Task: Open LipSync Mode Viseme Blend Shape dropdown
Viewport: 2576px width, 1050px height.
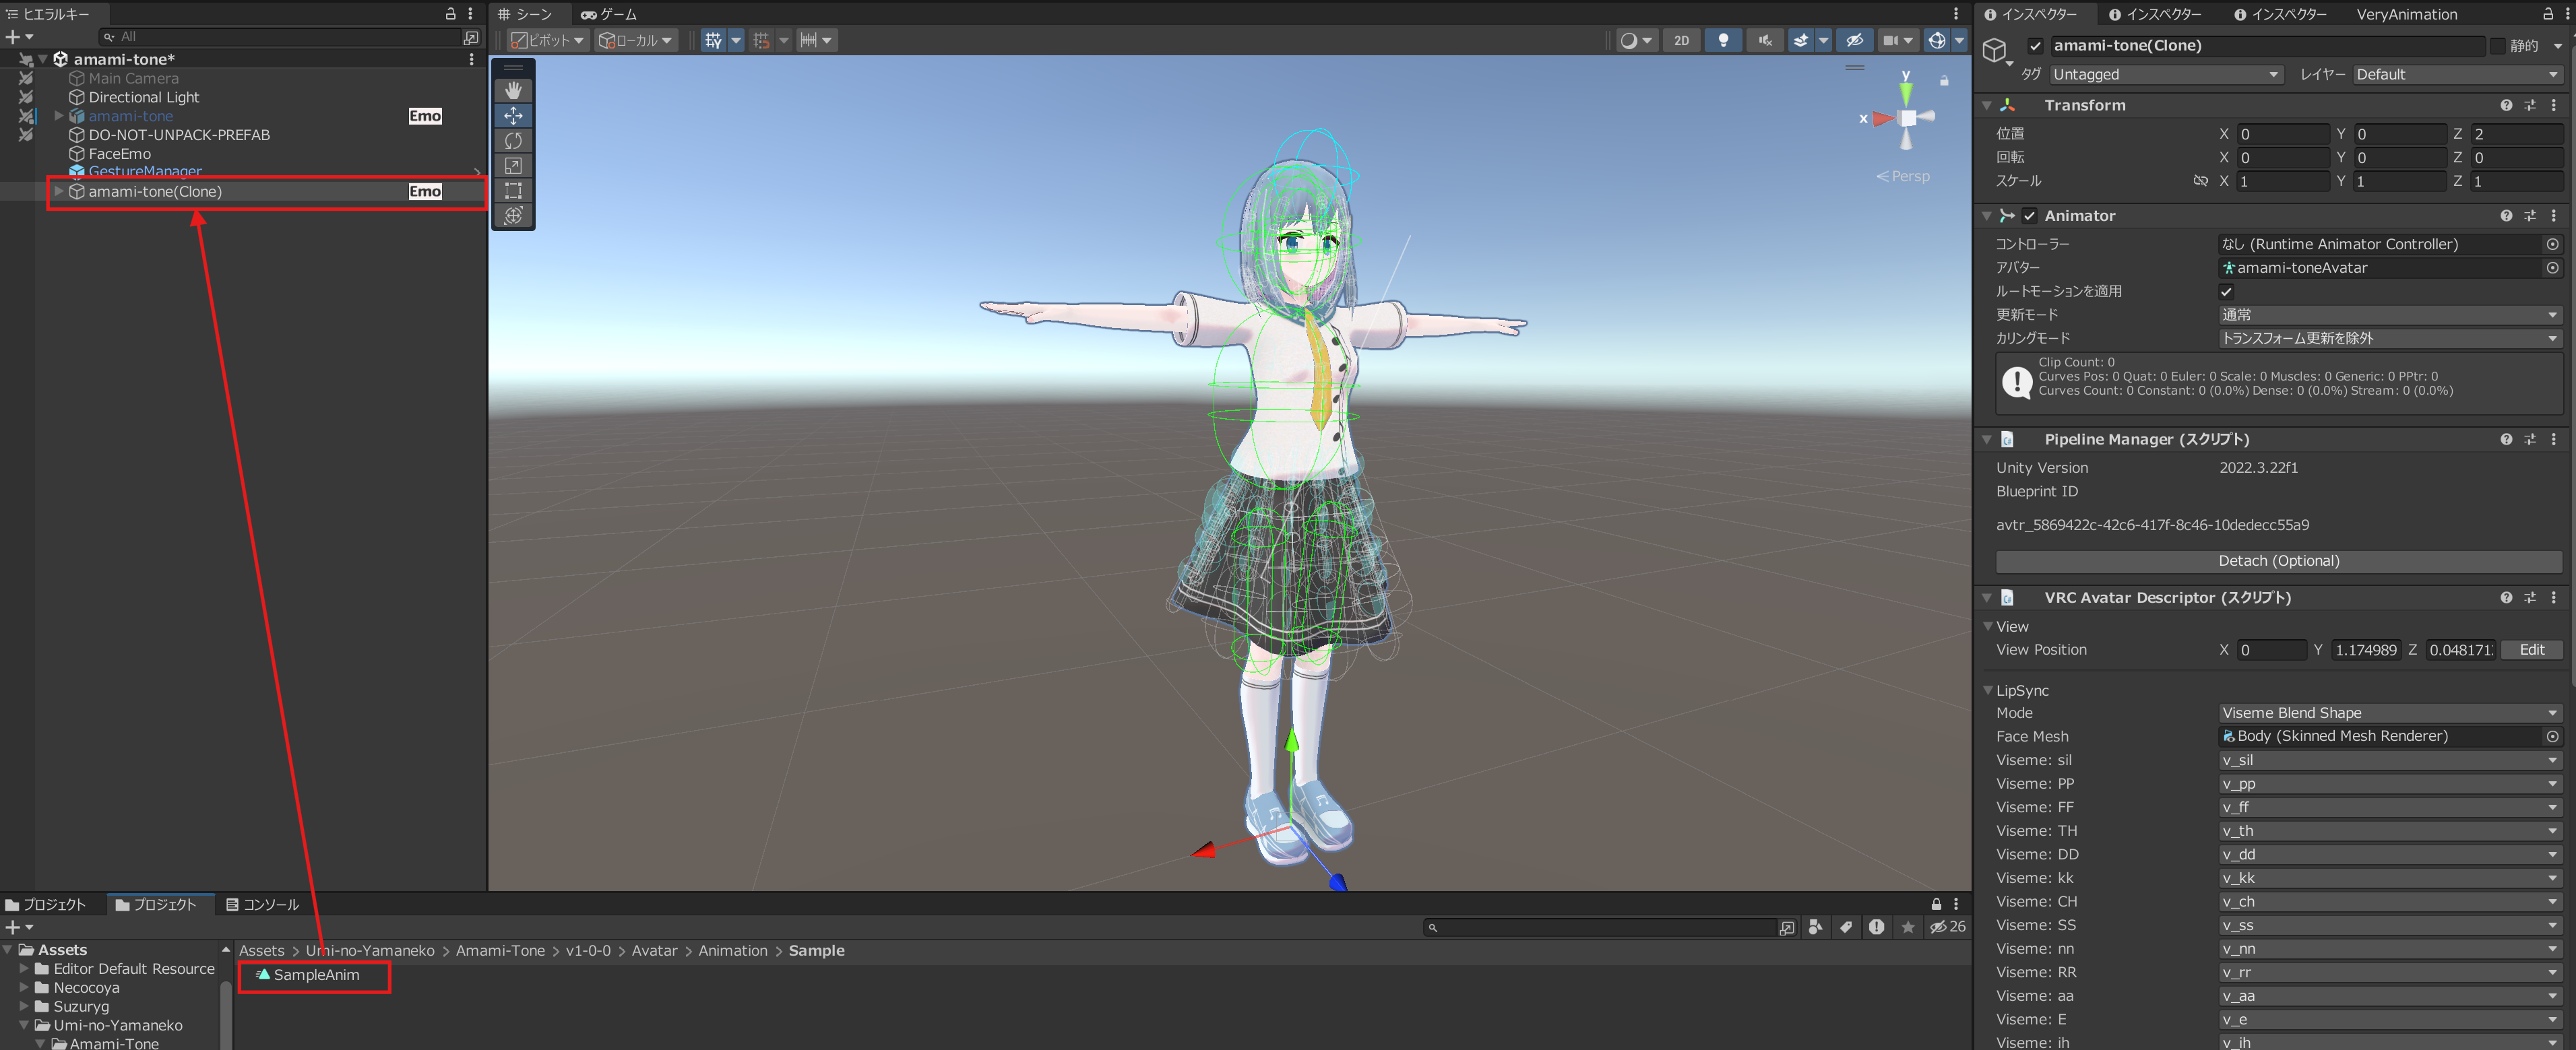Action: coord(2390,713)
